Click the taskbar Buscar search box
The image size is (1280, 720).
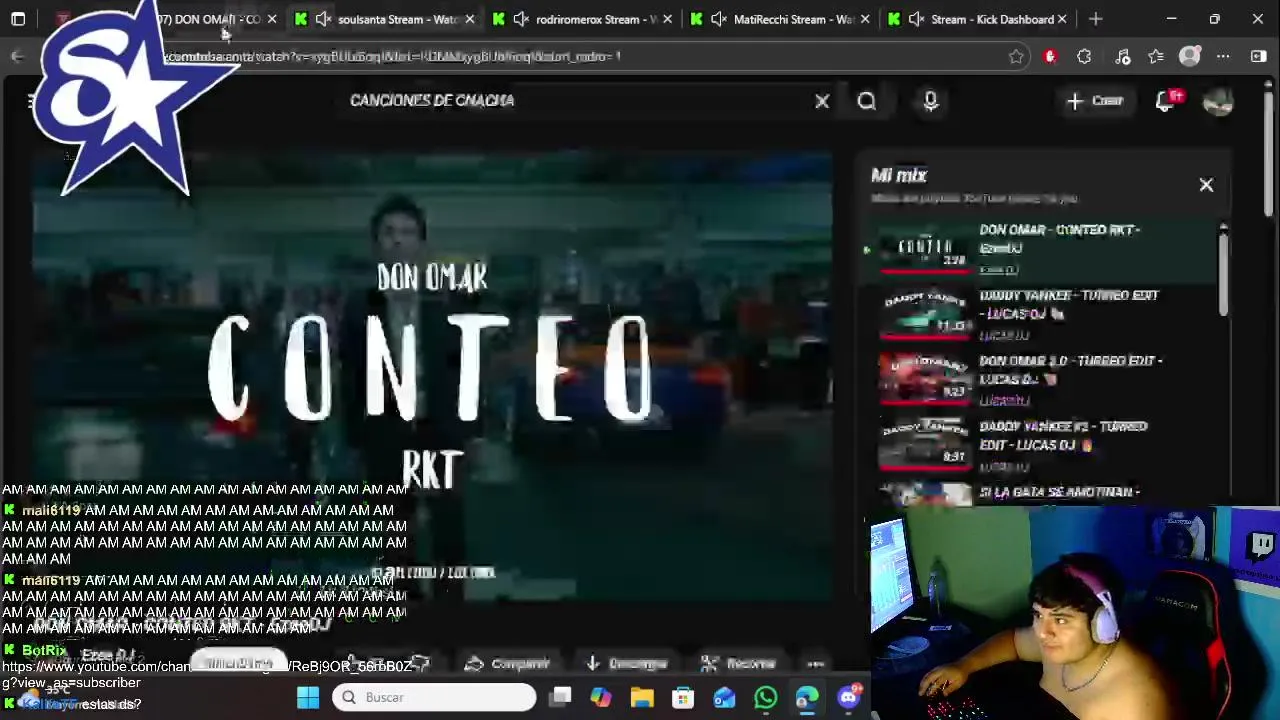click(x=434, y=697)
